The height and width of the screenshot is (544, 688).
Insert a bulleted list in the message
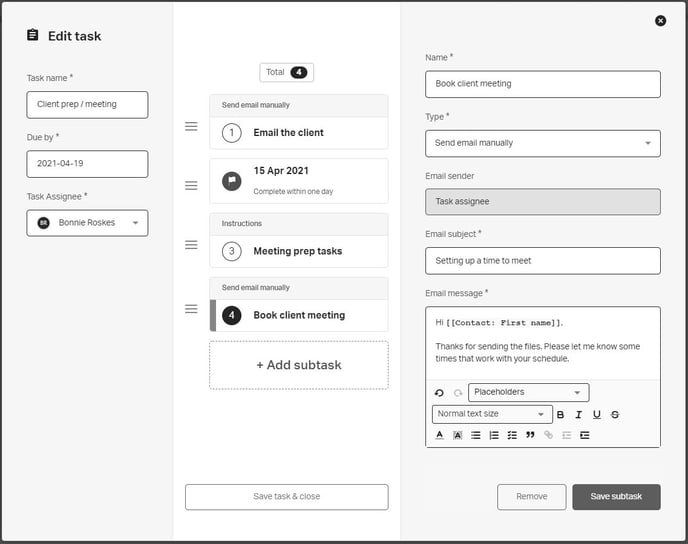tap(476, 435)
